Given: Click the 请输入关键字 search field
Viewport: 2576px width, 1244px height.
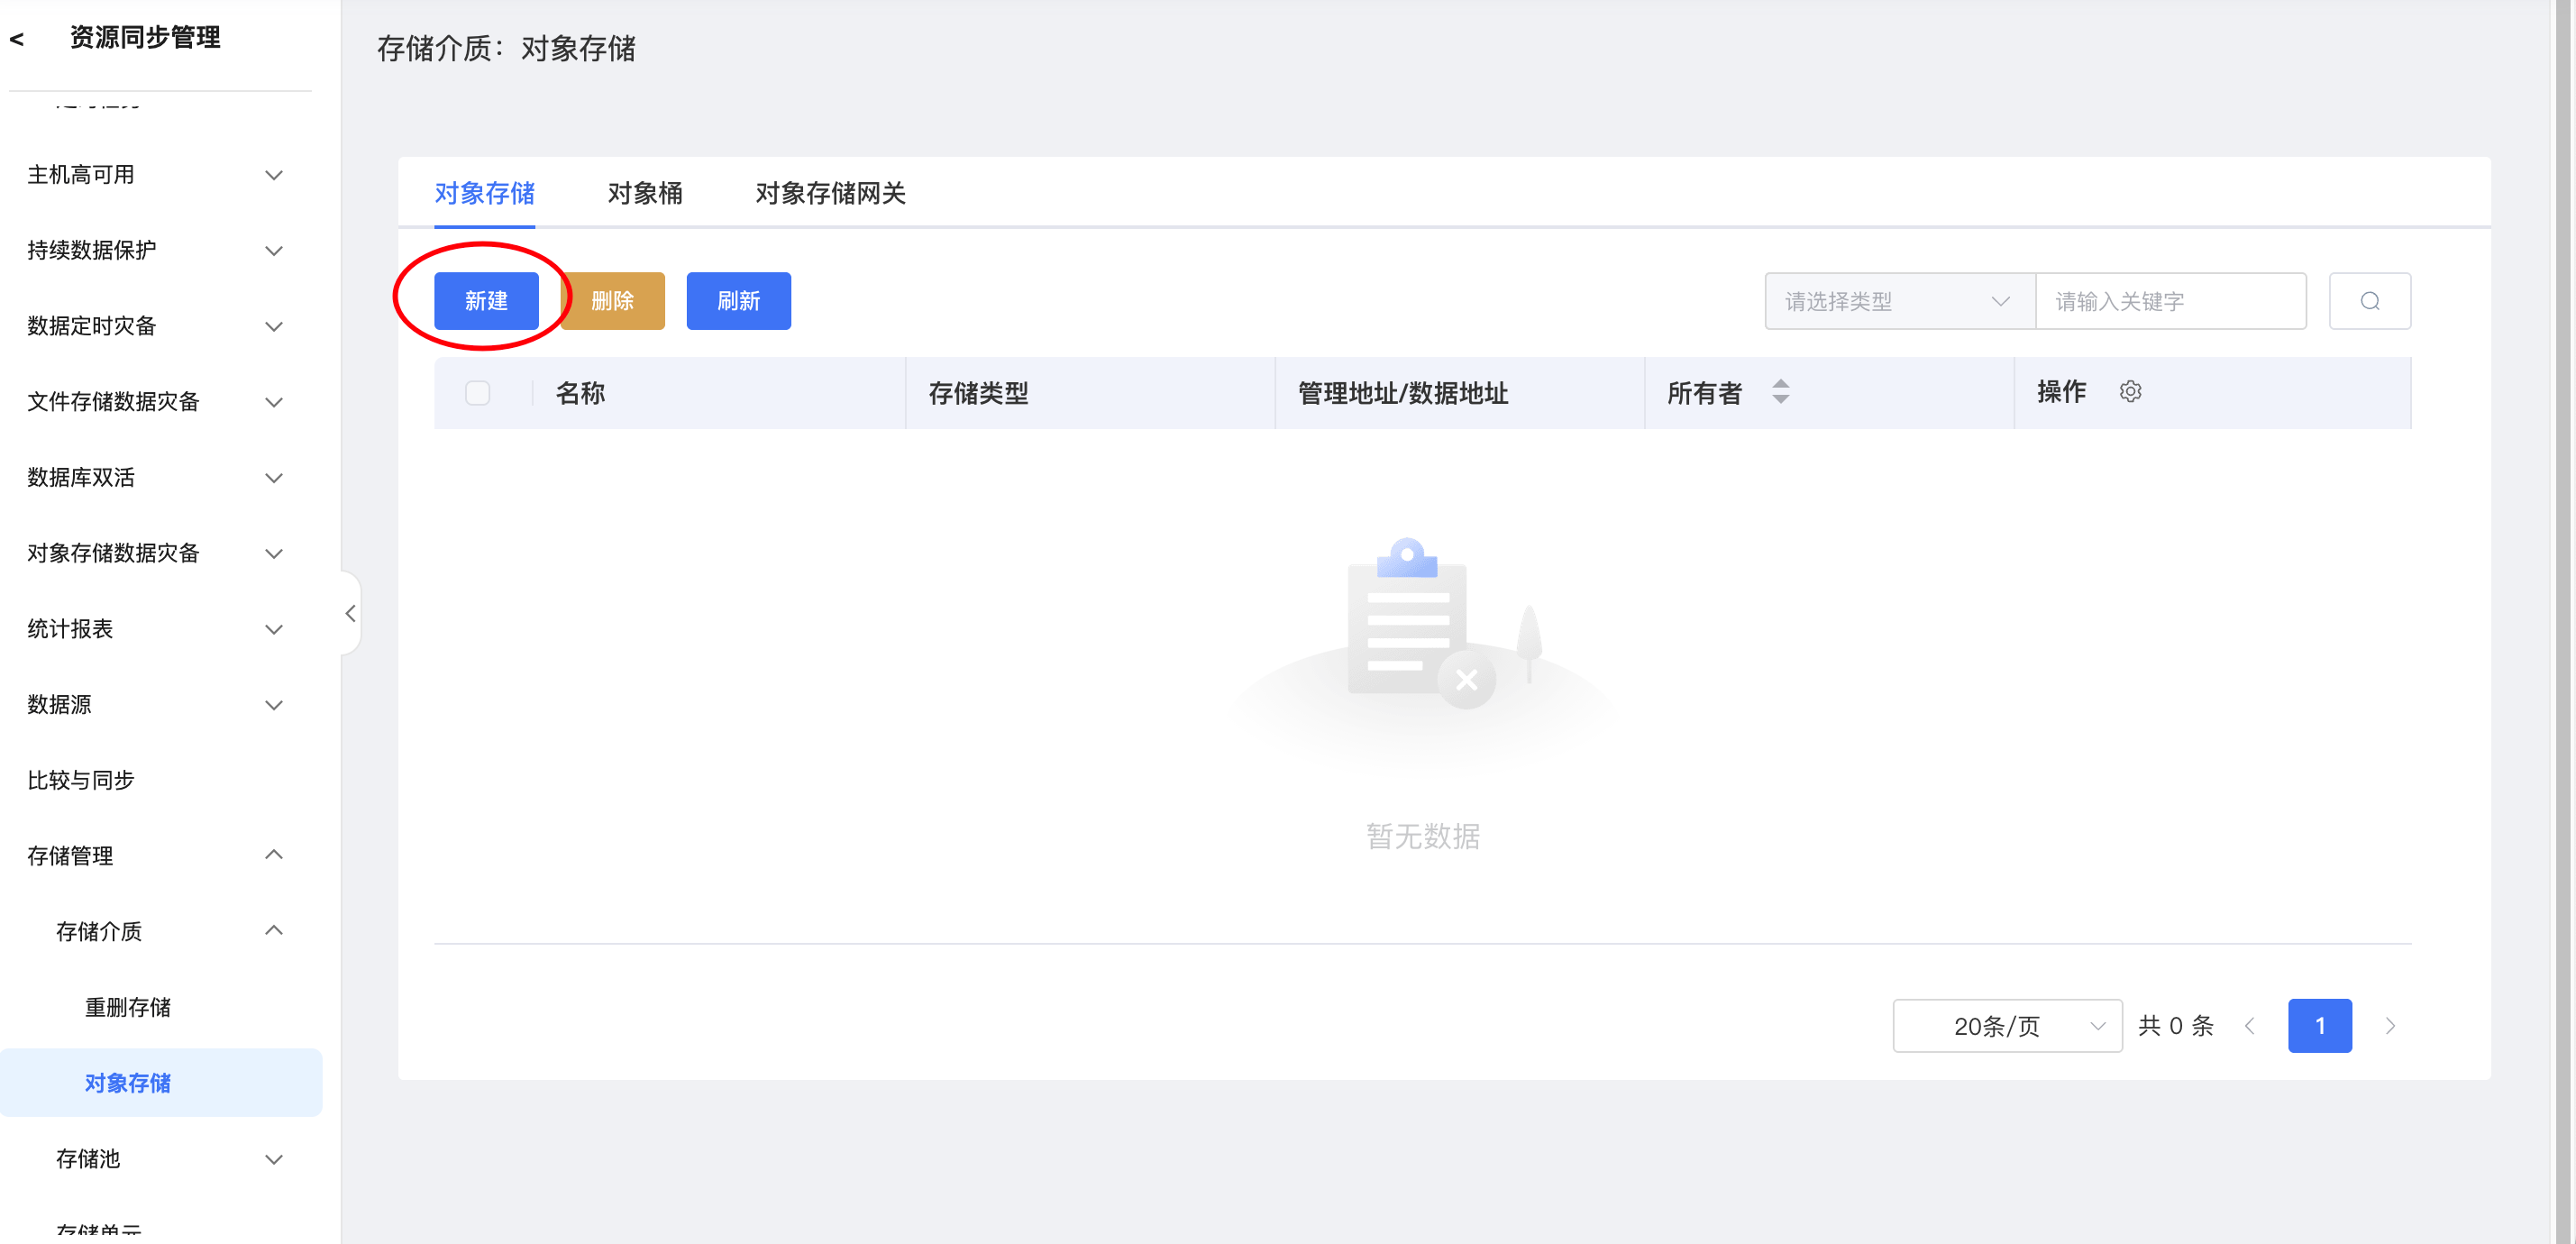Looking at the screenshot, I should pyautogui.click(x=2170, y=301).
